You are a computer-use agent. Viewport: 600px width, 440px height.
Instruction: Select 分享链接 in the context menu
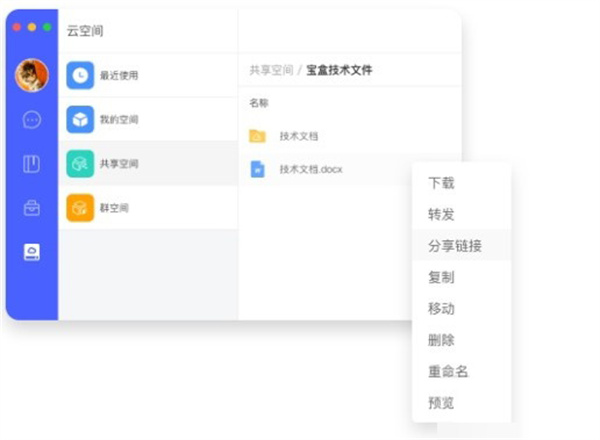click(x=455, y=245)
